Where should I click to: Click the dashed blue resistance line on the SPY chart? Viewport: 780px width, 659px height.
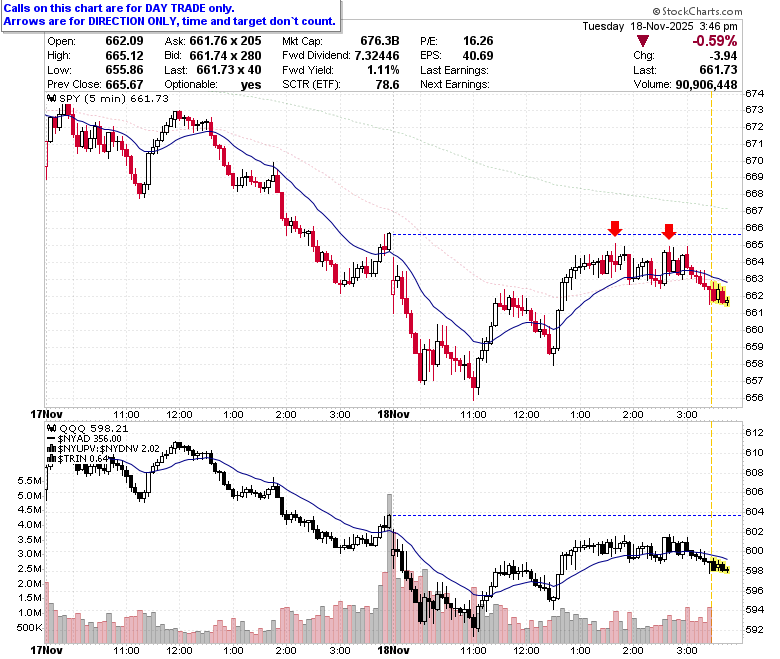tap(567, 234)
